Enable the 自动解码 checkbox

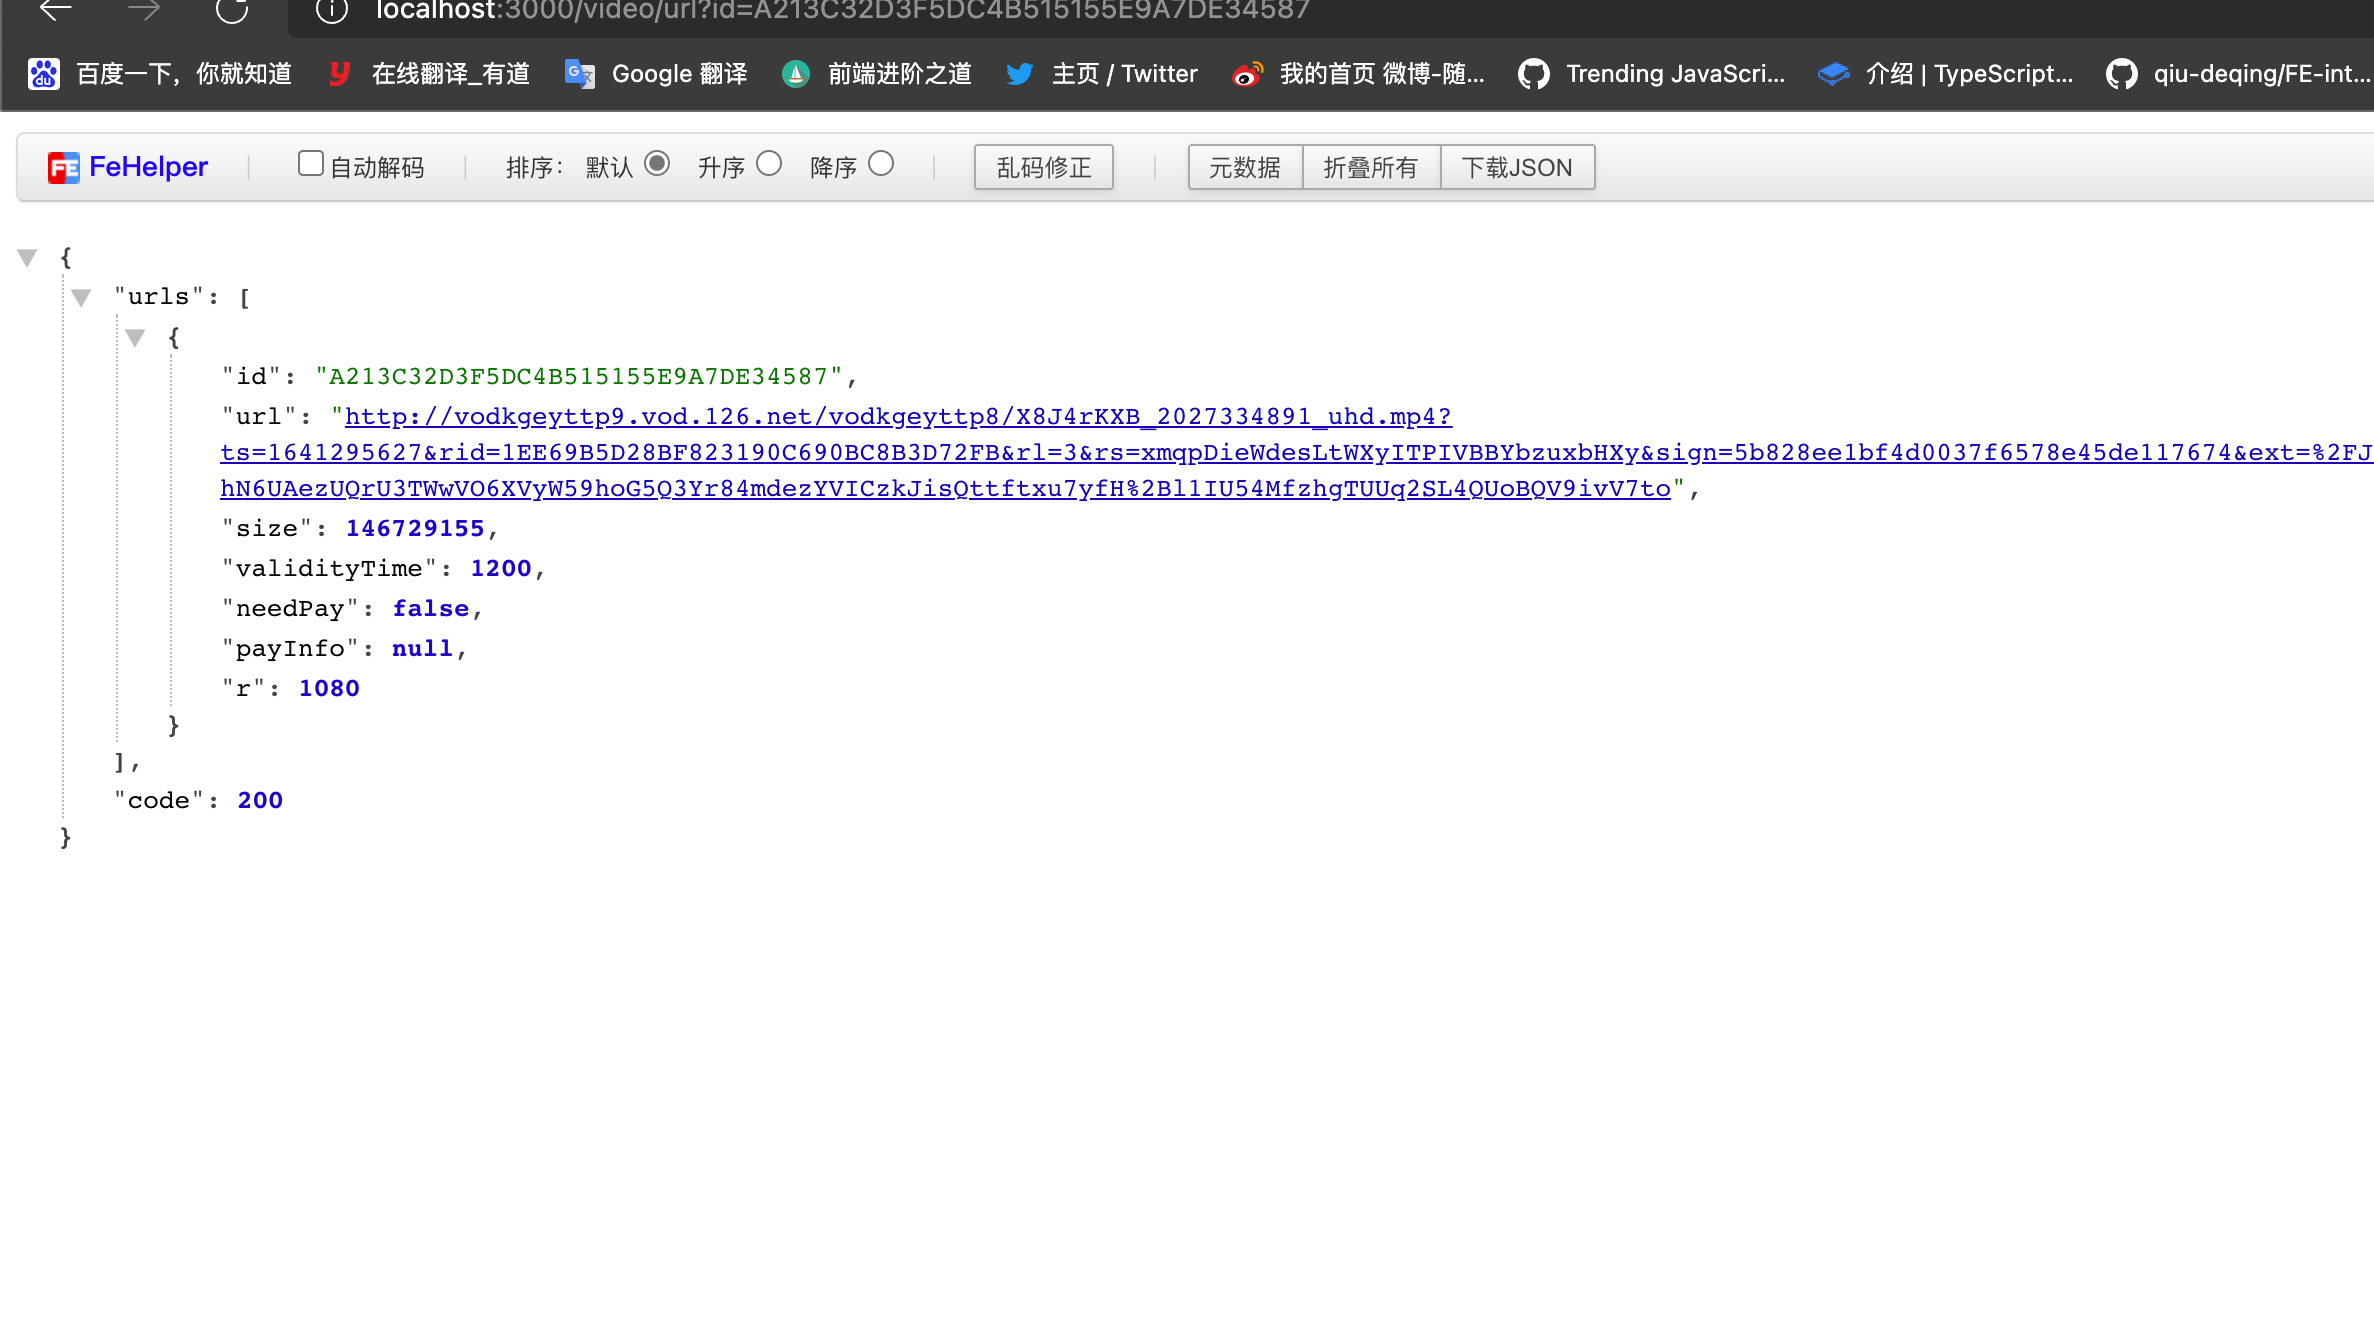tap(310, 164)
